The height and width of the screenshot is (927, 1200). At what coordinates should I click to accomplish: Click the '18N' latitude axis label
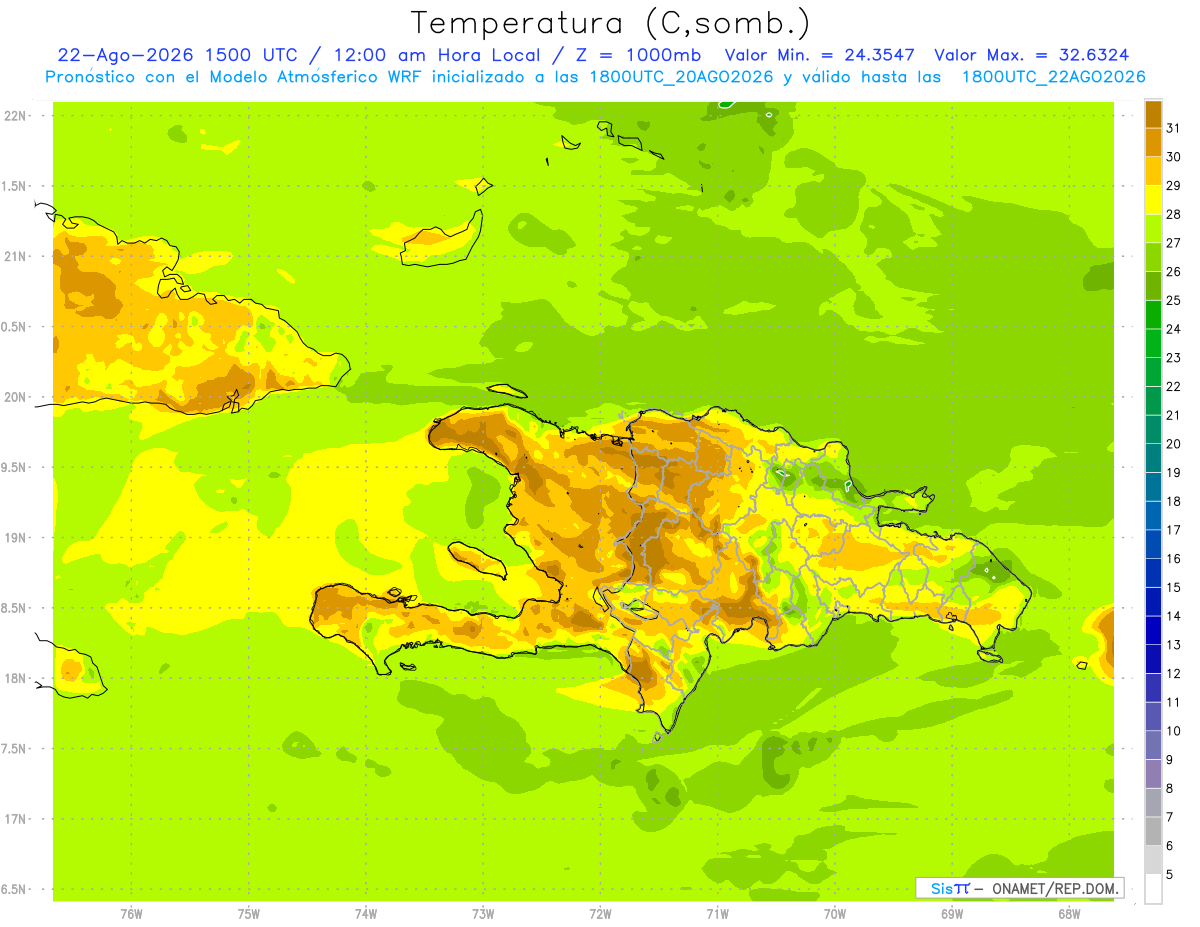point(17,678)
